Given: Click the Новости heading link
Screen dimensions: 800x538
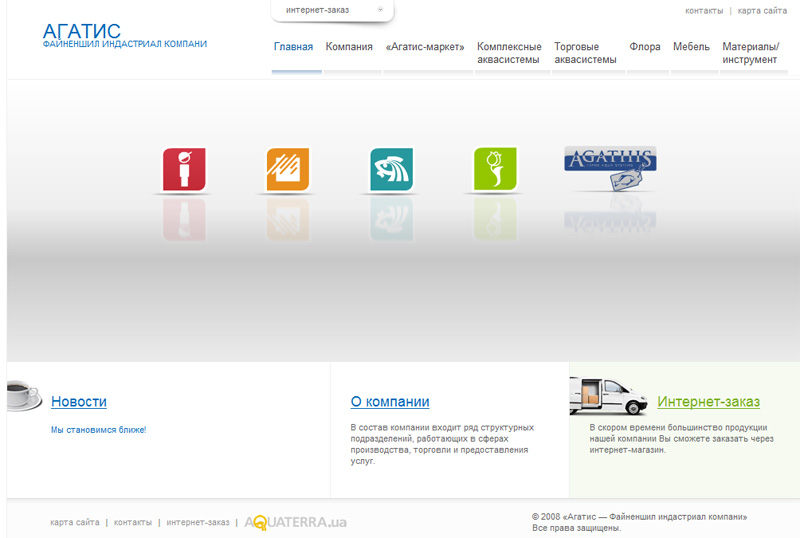Looking at the screenshot, I should [79, 402].
